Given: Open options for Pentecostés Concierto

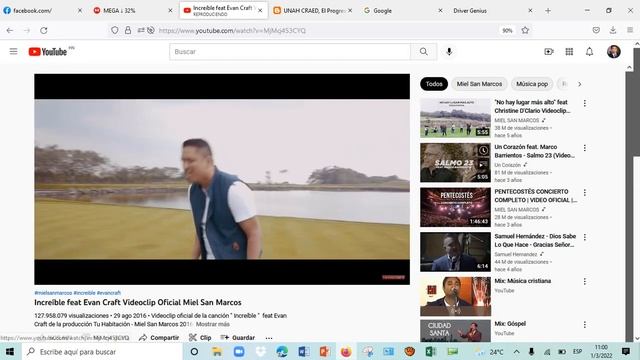Looking at the screenshot, I should coord(585,192).
